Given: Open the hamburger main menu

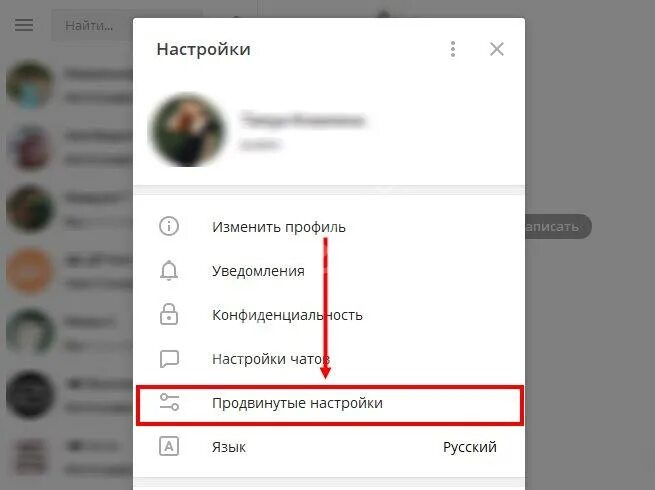Looking at the screenshot, I should tap(24, 25).
